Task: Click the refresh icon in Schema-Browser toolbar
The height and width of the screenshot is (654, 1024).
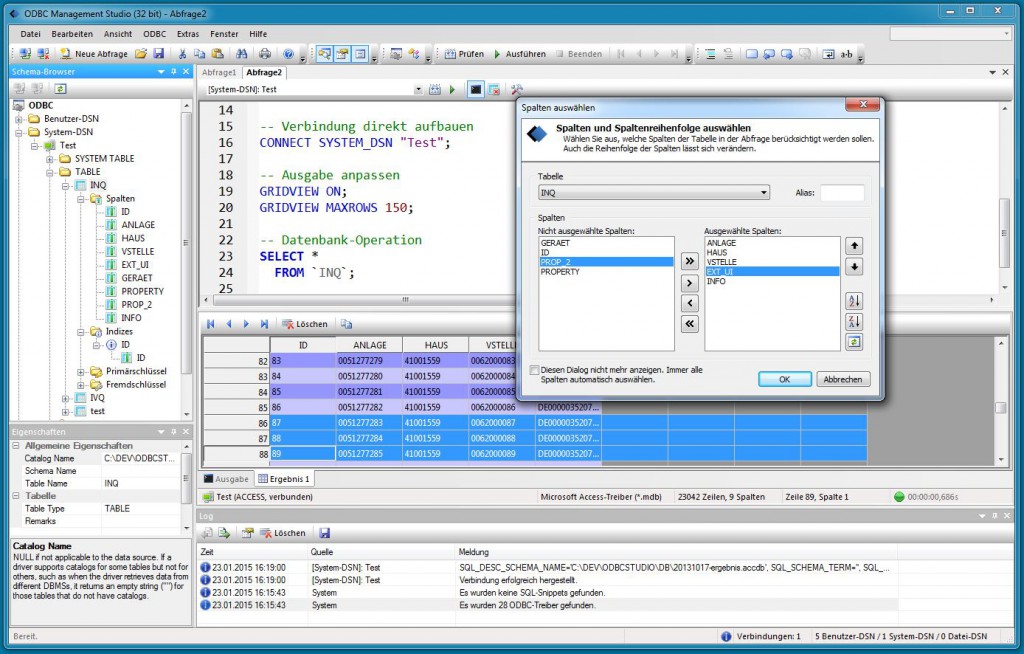Action: (60, 89)
